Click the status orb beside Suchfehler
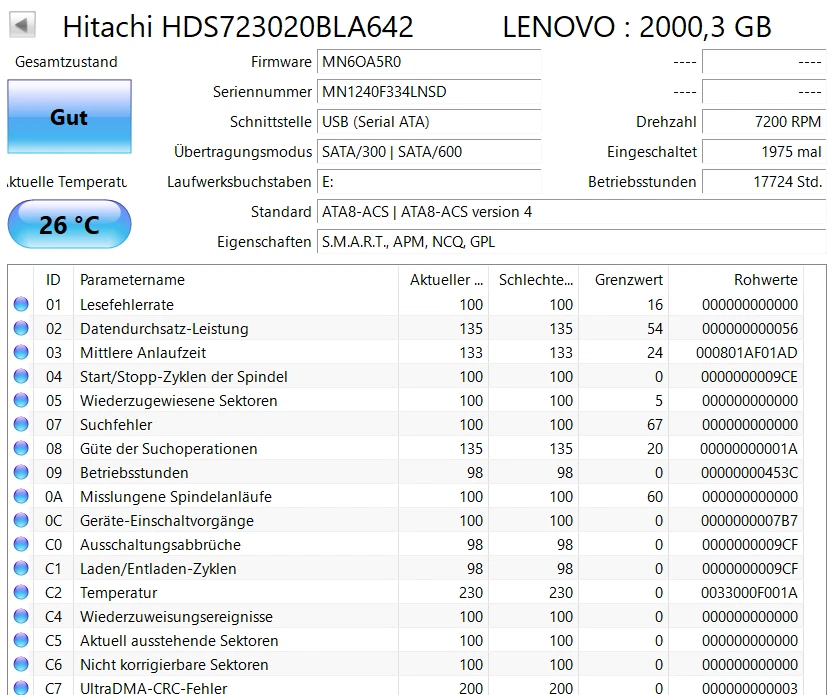 pyautogui.click(x=23, y=424)
